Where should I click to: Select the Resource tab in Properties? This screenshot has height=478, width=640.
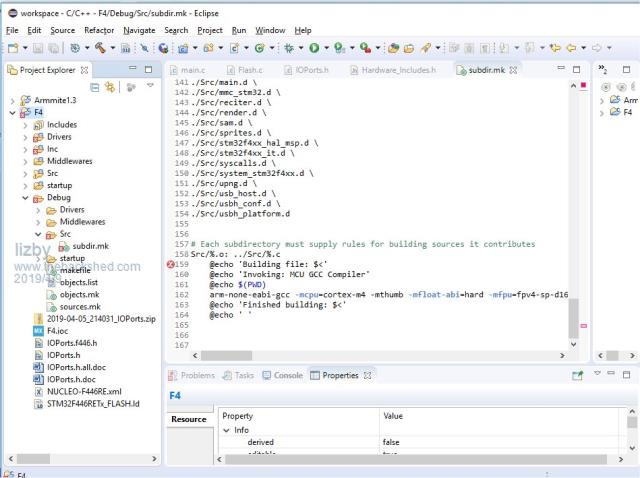[188, 420]
